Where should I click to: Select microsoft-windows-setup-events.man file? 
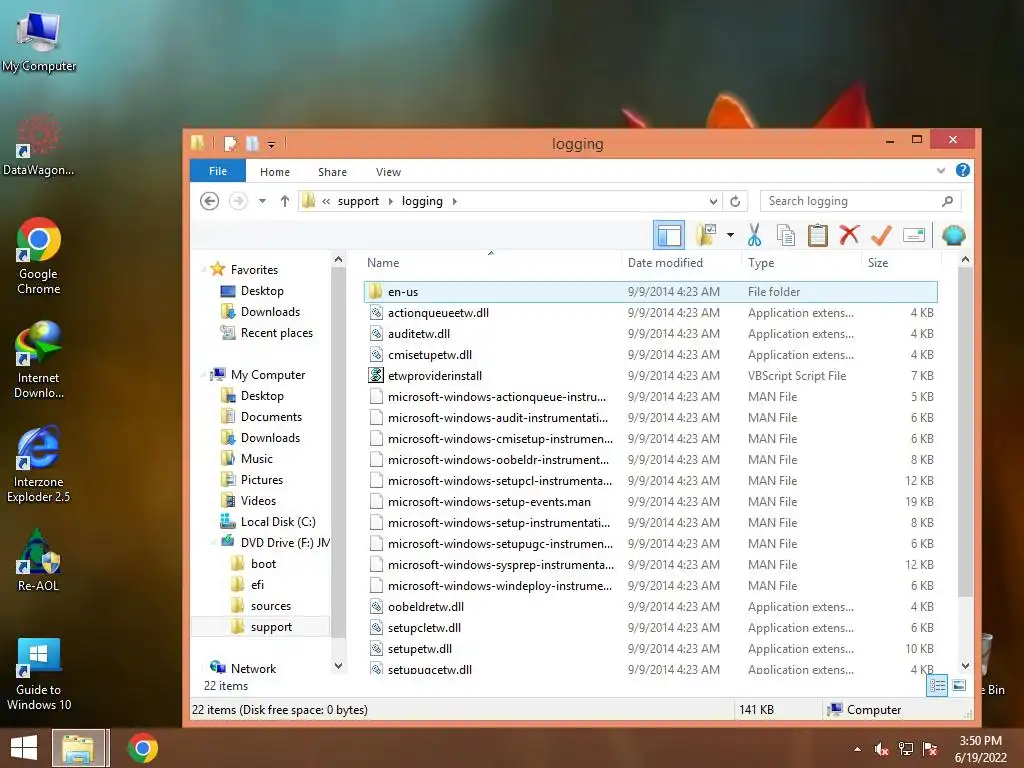pyautogui.click(x=650, y=502)
